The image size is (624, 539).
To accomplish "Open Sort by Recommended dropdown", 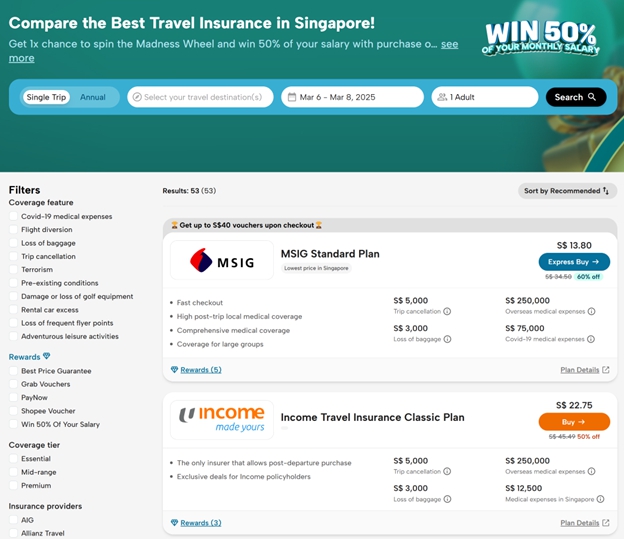I will coord(567,191).
